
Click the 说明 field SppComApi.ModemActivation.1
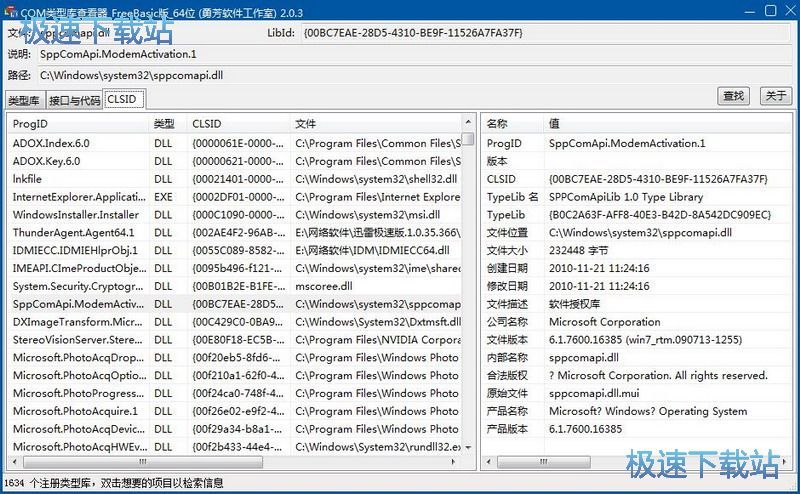coord(414,54)
